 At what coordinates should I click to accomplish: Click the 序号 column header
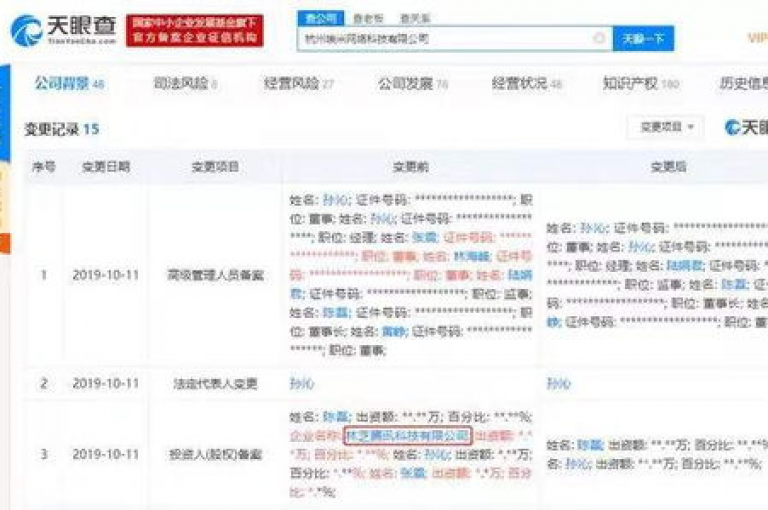coord(44,167)
